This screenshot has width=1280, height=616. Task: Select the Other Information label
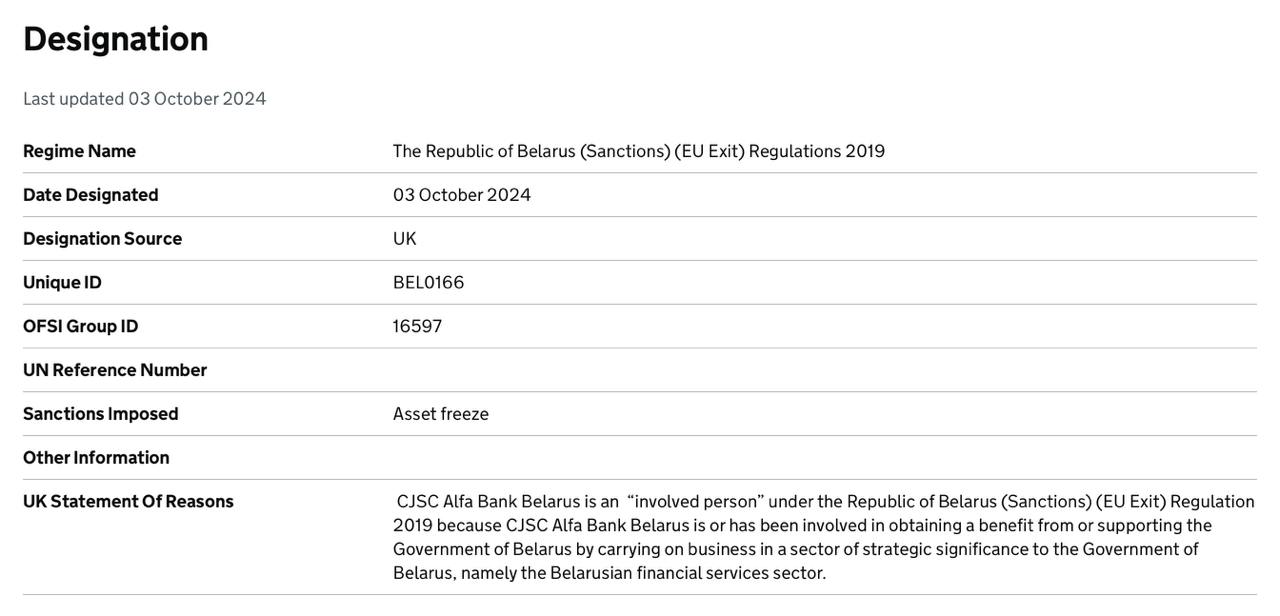(x=97, y=458)
